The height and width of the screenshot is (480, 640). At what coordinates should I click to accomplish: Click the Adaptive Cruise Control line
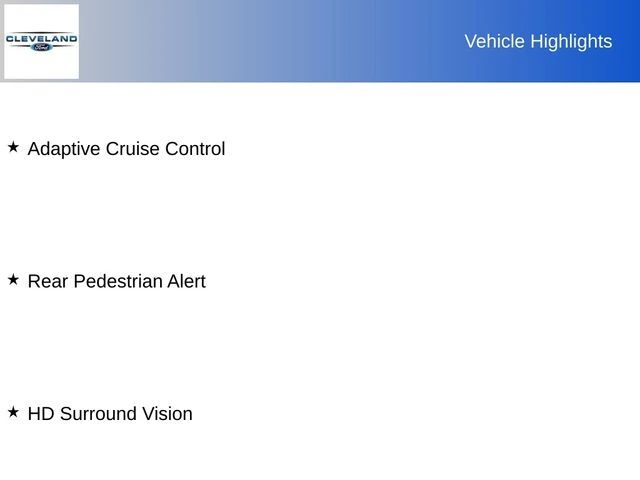click(126, 149)
